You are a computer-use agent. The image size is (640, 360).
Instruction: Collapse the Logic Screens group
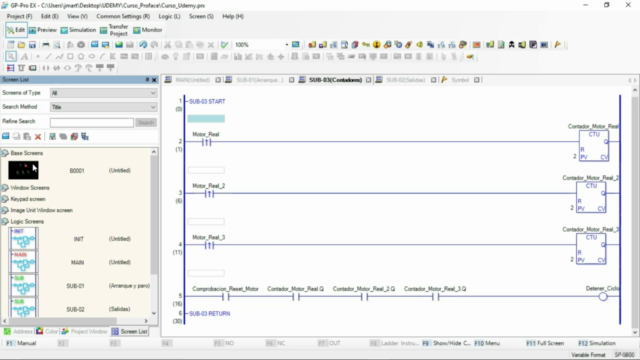click(5, 222)
